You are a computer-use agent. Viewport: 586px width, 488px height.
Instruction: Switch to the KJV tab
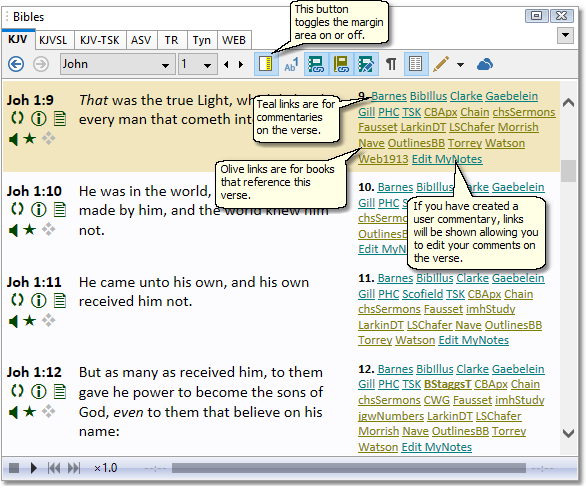(18, 39)
